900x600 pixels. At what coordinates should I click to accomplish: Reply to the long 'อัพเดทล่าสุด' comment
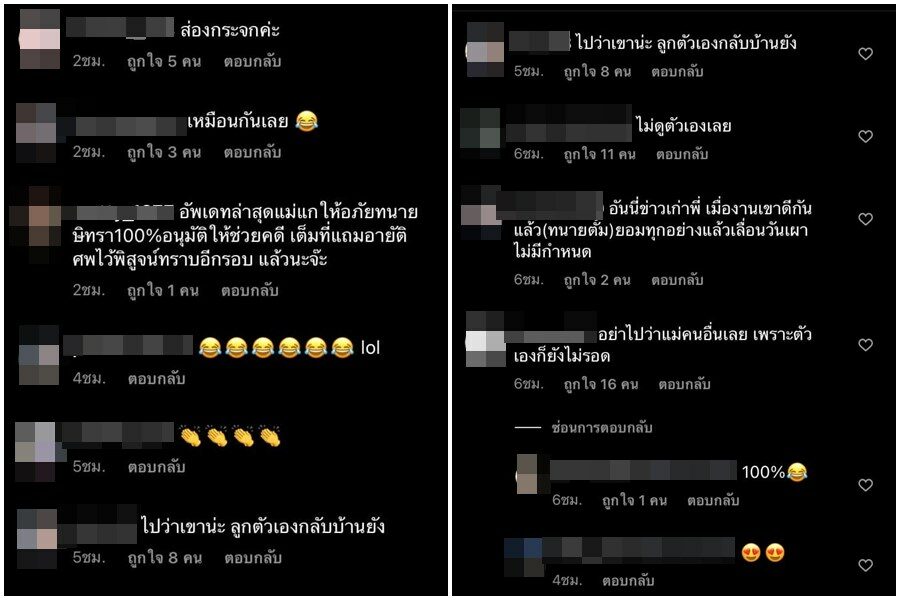coord(250,291)
